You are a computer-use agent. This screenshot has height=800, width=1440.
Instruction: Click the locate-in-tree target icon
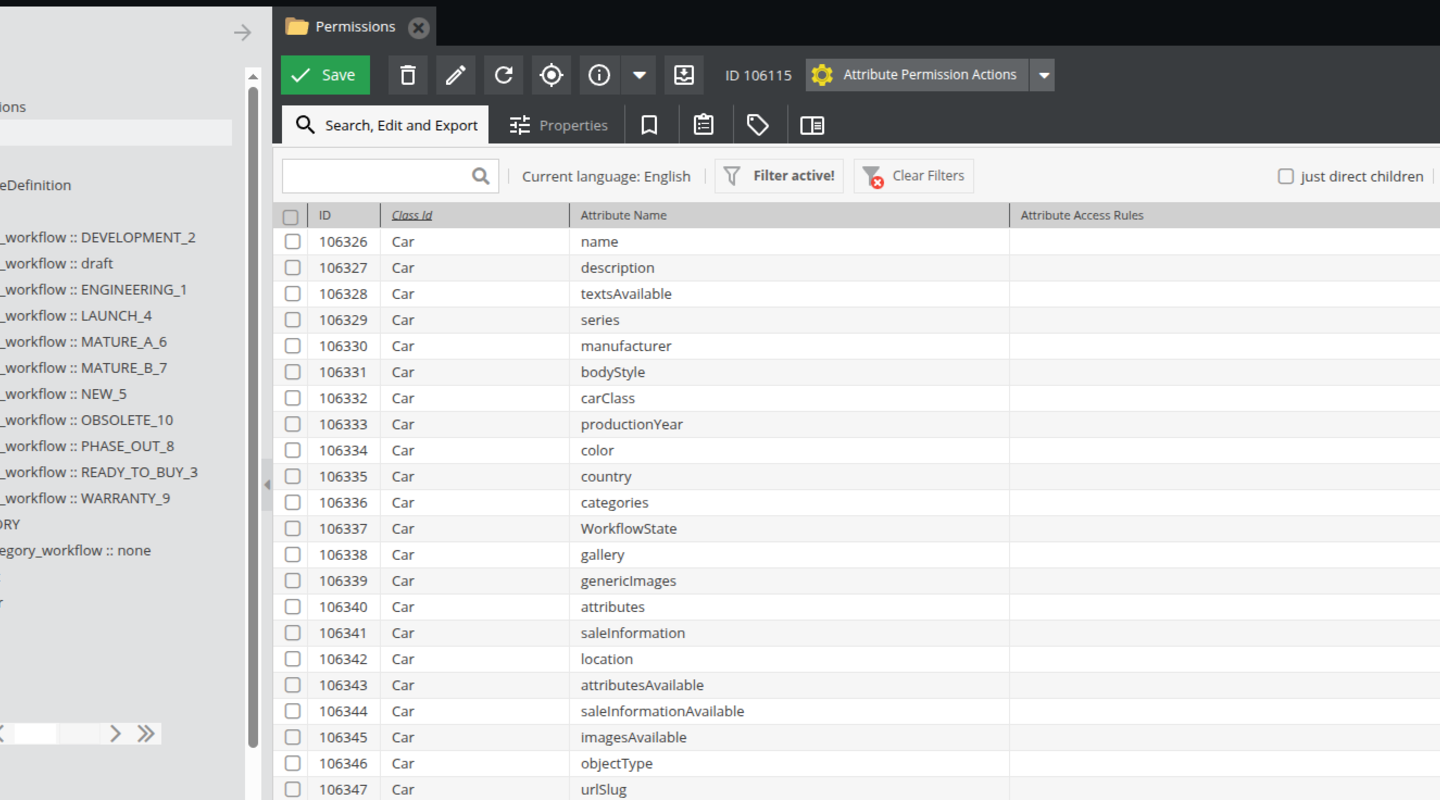click(x=551, y=75)
